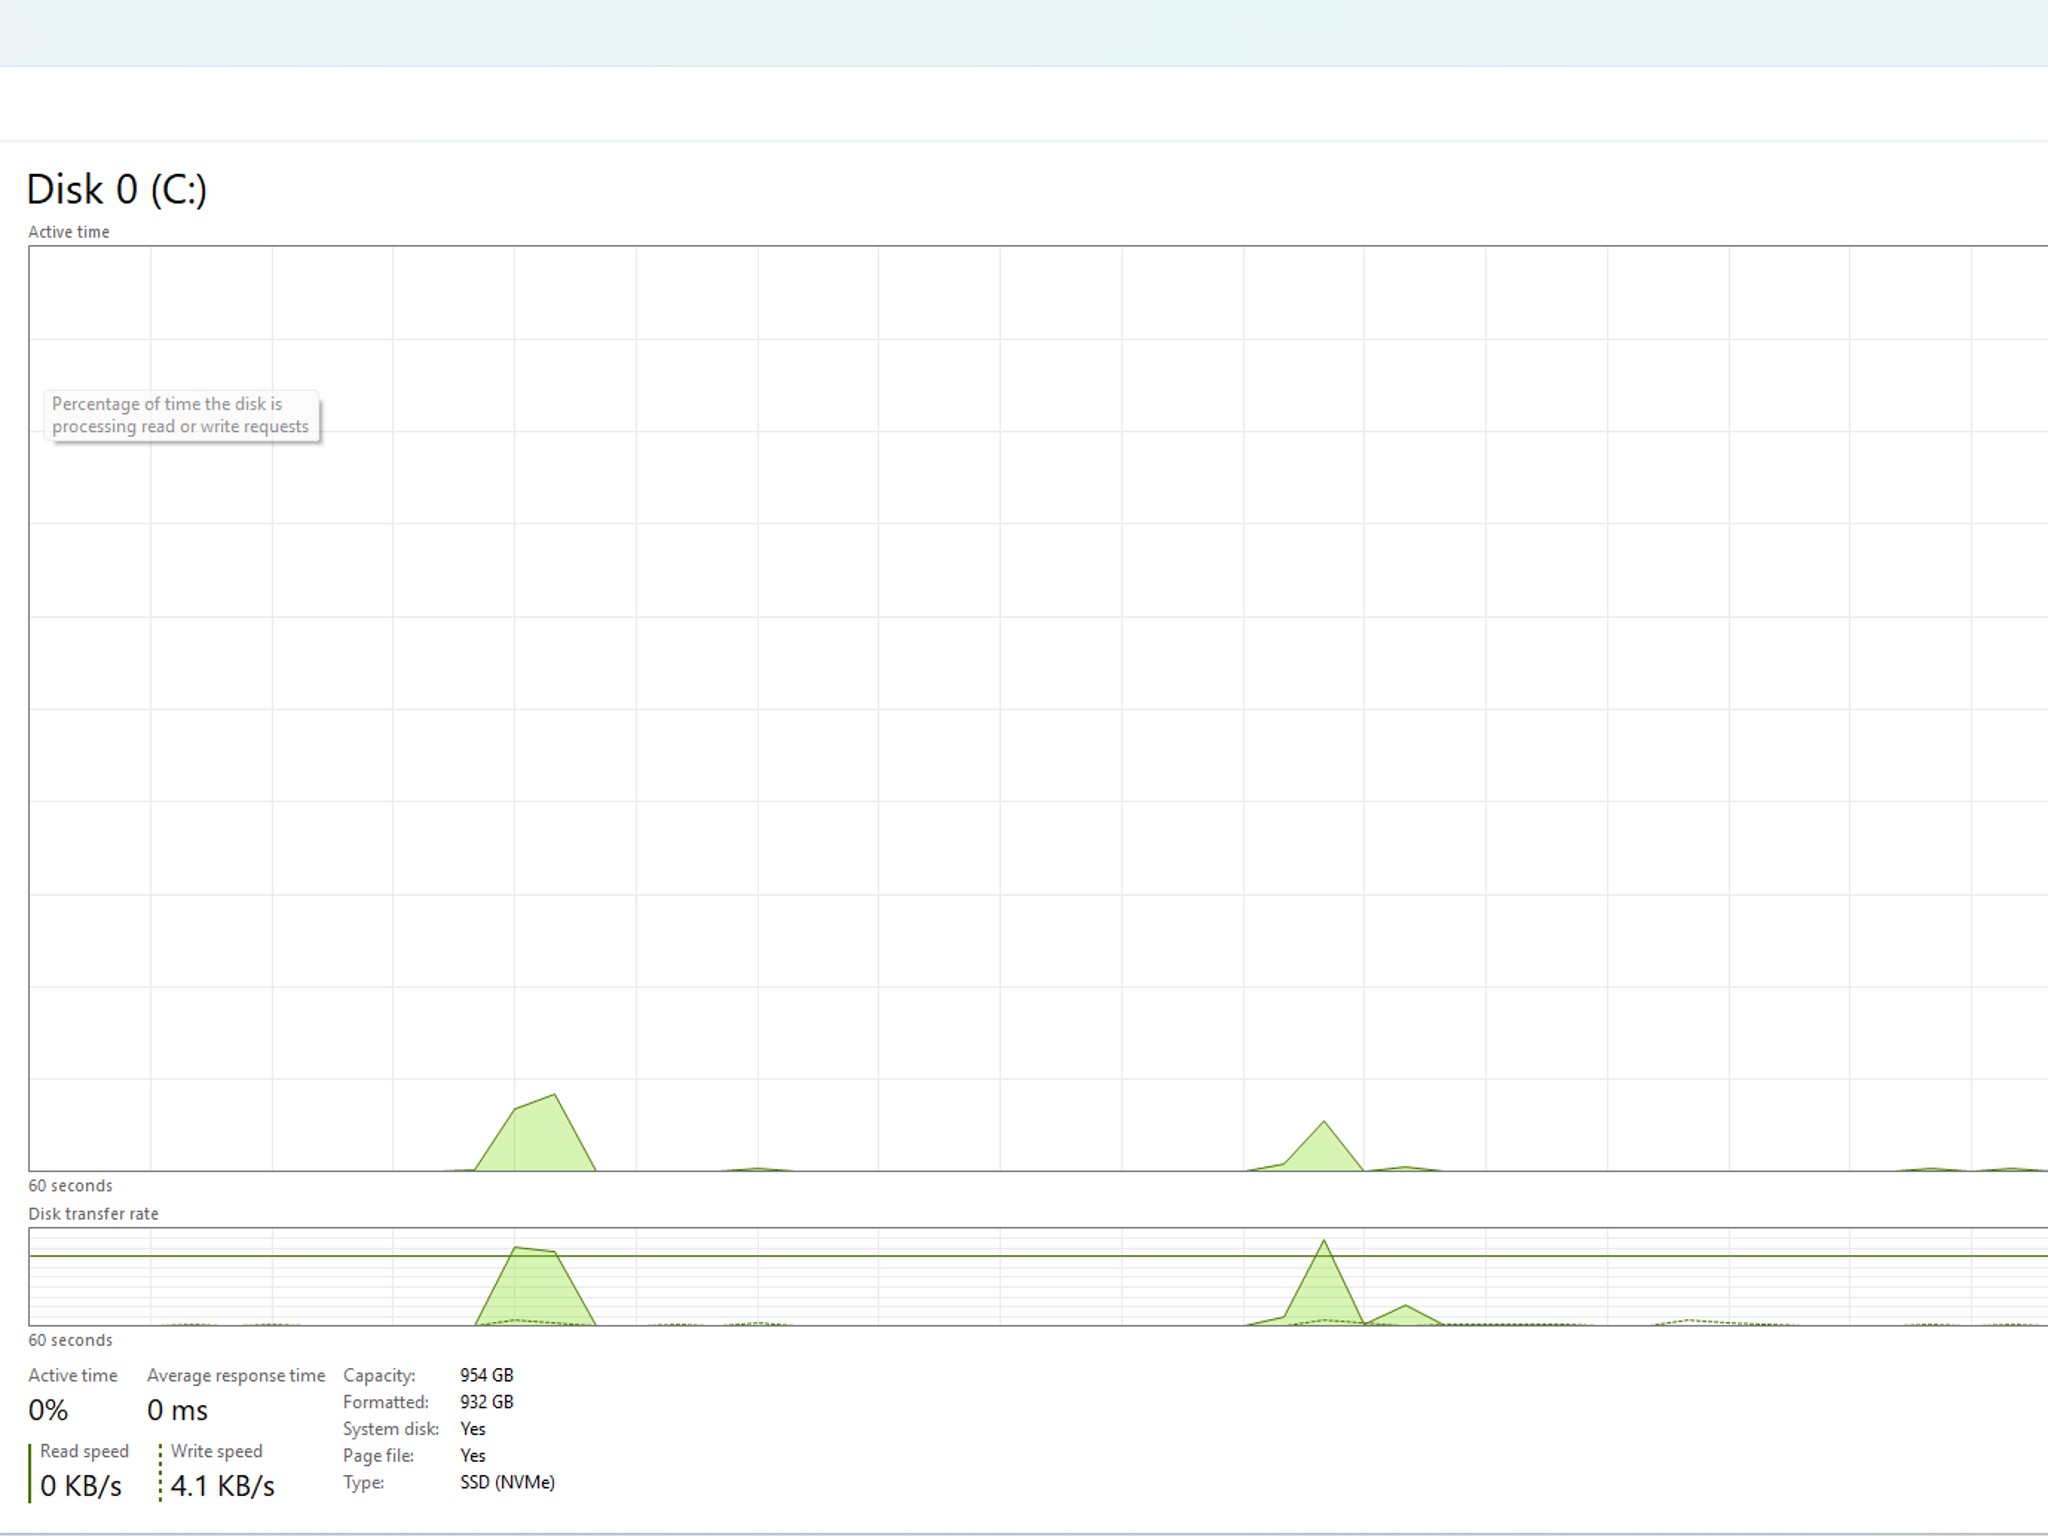Click the Disk 0 (C:) heading

(116, 189)
